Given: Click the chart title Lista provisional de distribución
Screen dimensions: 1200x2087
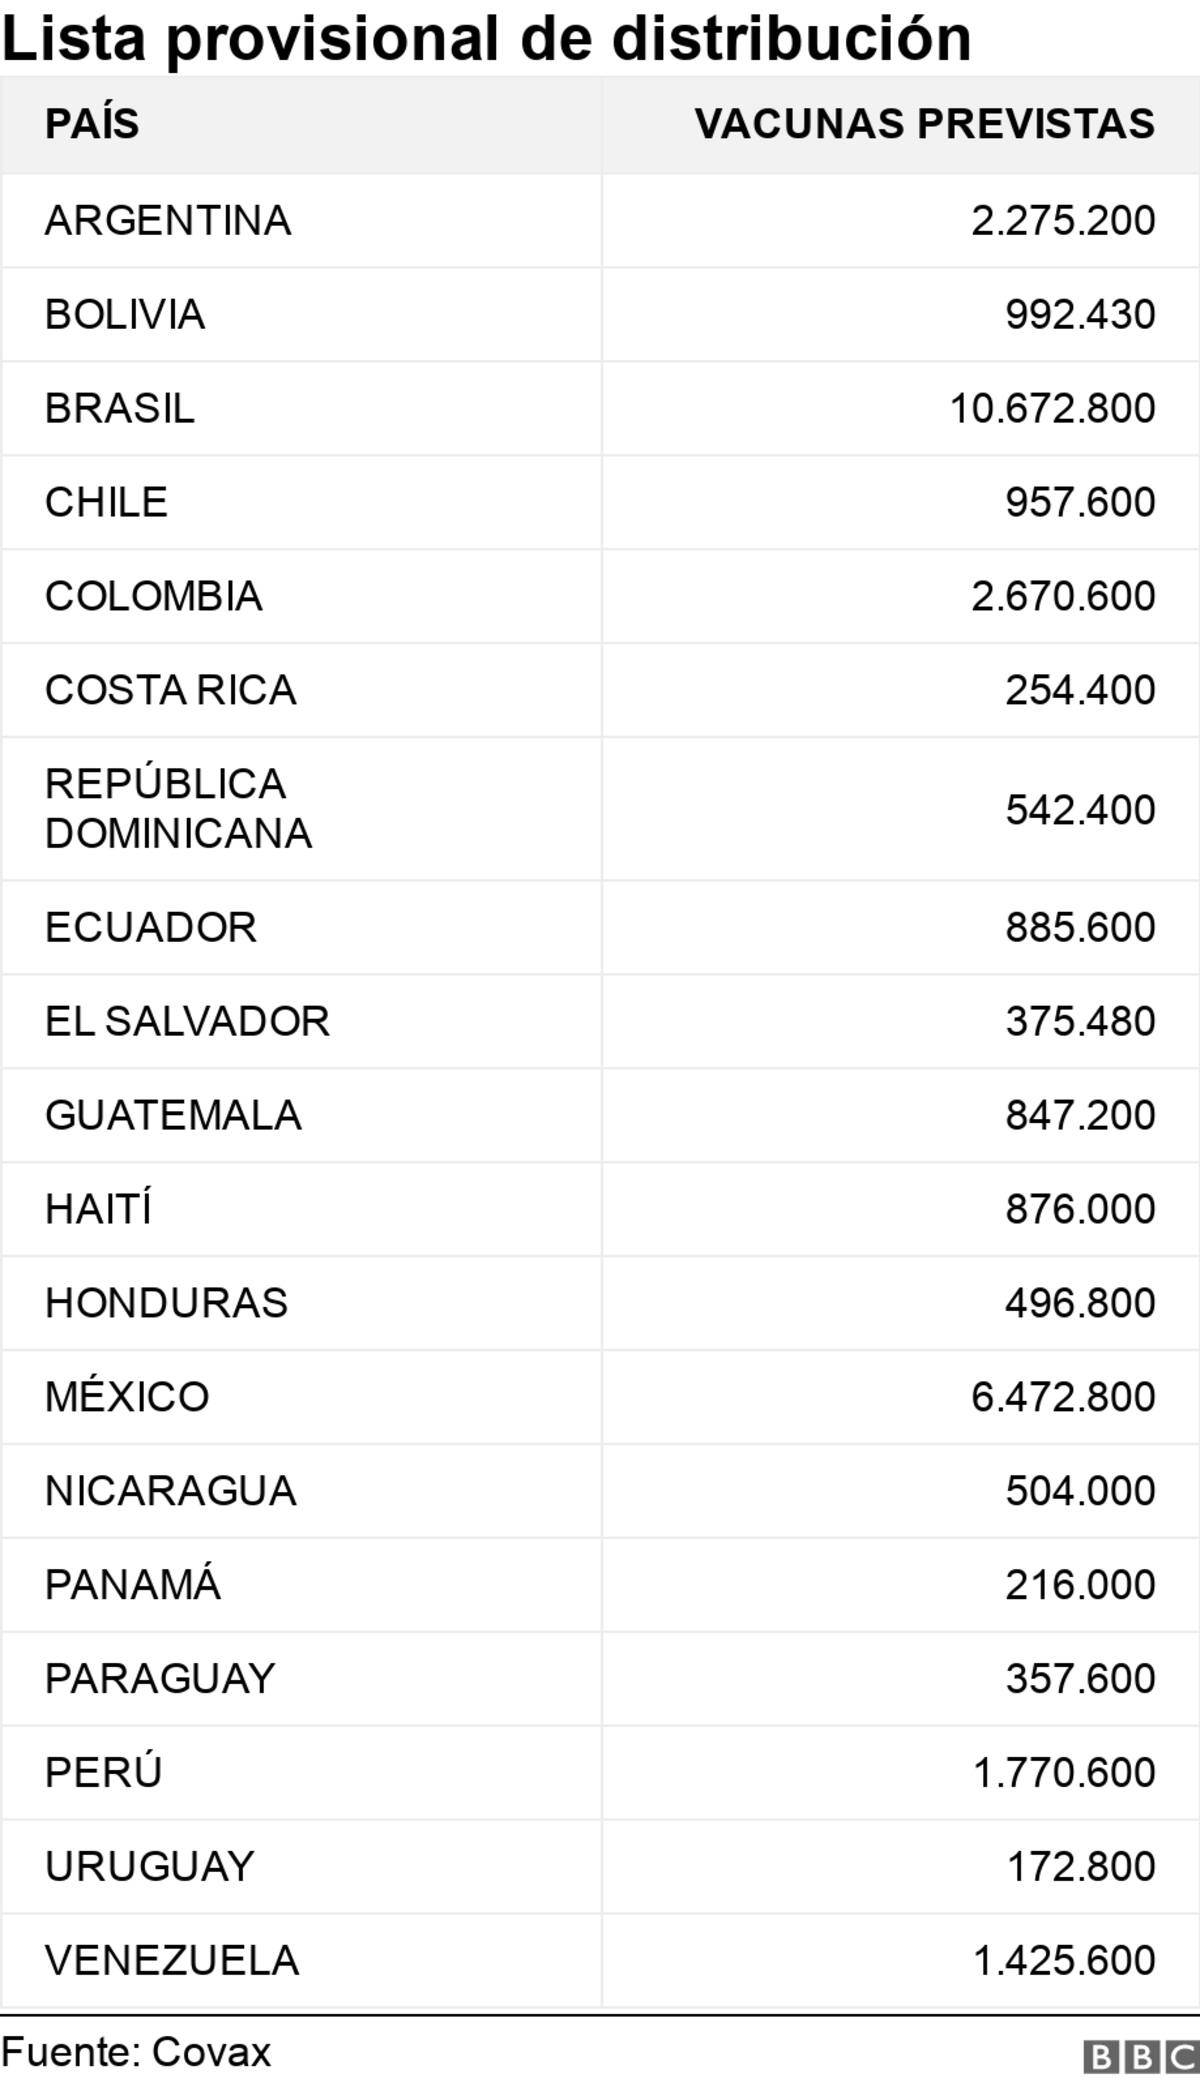Looking at the screenshot, I should click(x=487, y=38).
